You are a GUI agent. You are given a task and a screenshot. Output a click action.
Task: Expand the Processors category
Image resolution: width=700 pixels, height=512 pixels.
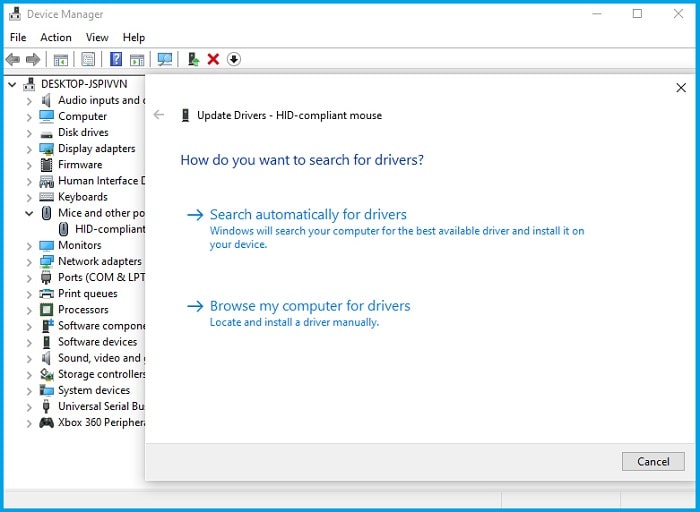tap(29, 310)
